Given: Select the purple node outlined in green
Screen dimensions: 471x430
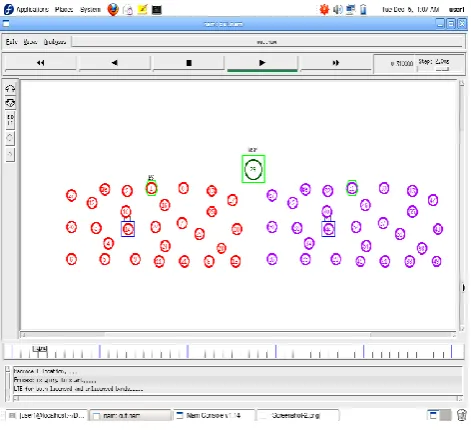Looking at the screenshot, I should tap(352, 188).
